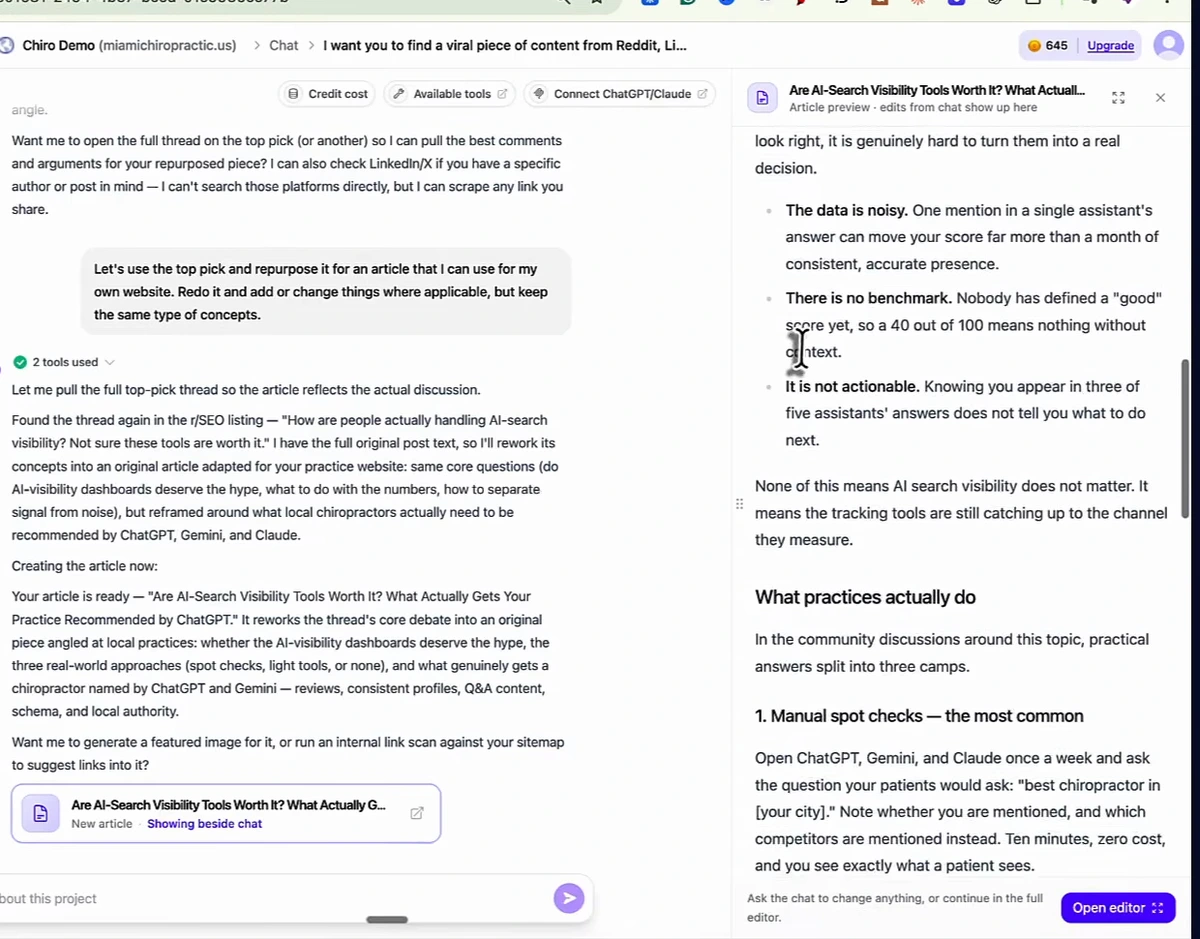This screenshot has width=1200, height=939.
Task: Click the green check tools-used icon
Action: point(20,362)
